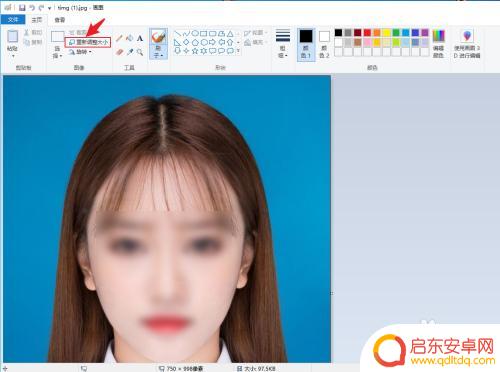This screenshot has width=500, height=372.
Task: Select the Triangle shape
Action: coord(230,33)
